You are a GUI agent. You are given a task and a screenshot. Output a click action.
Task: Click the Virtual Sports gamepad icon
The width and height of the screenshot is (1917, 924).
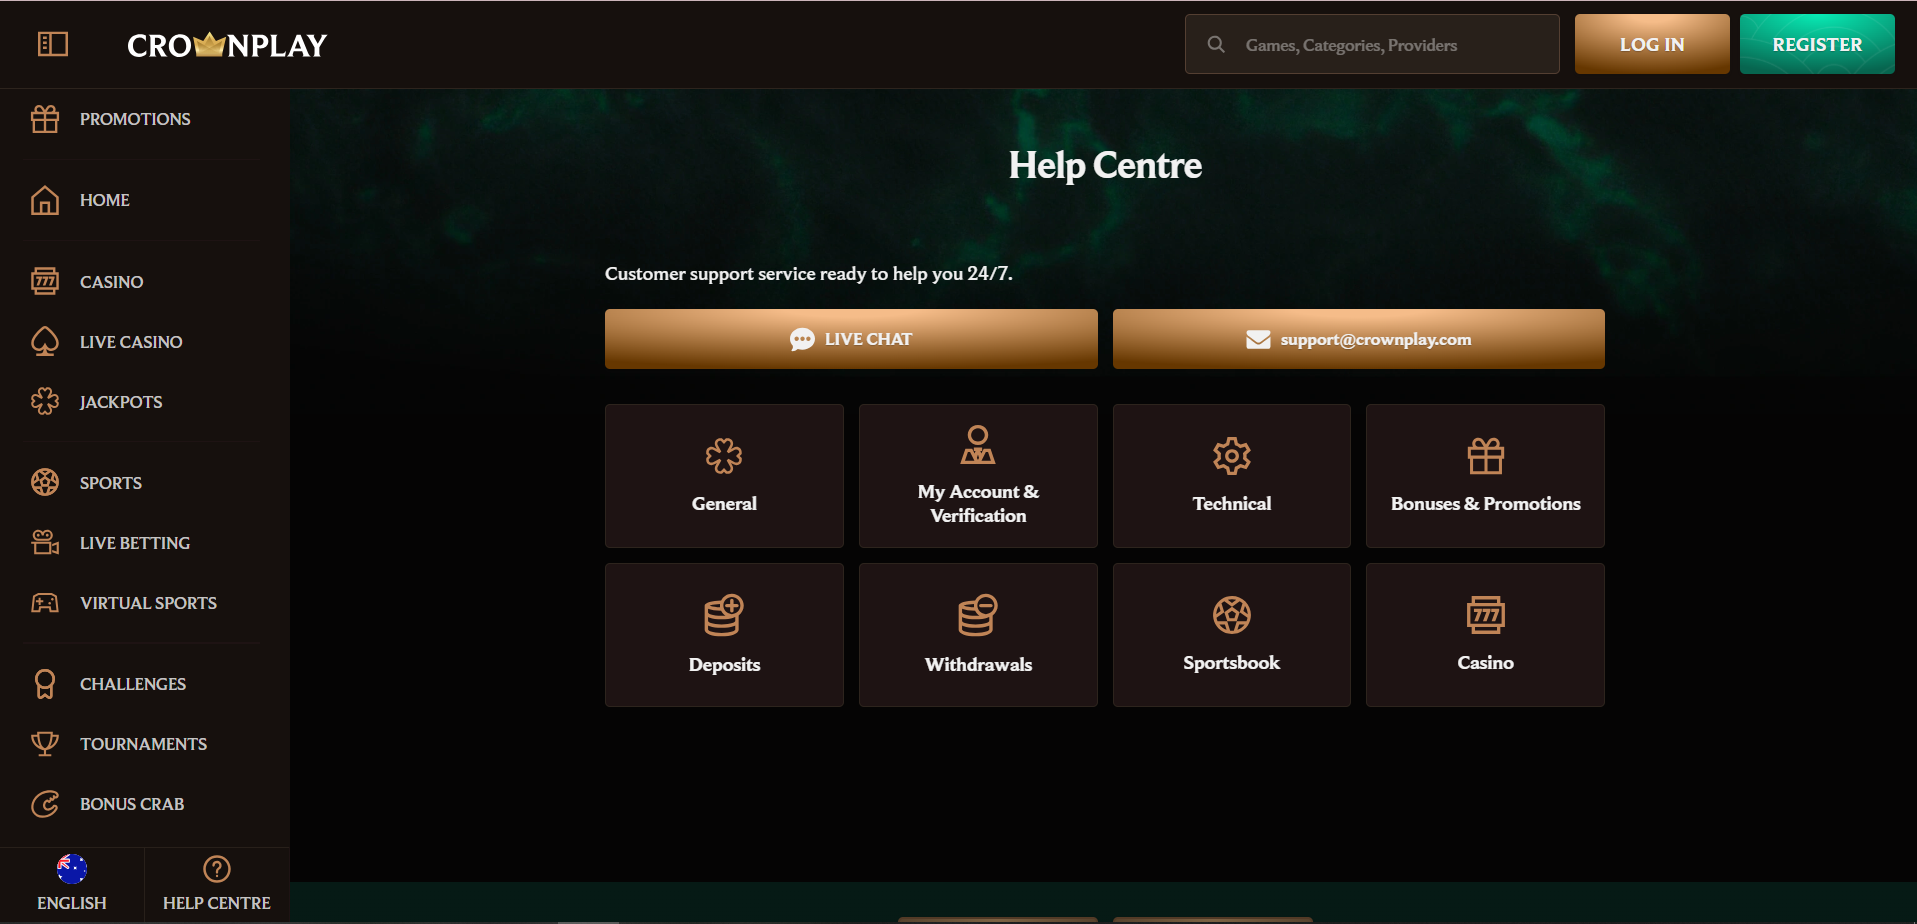pos(45,602)
